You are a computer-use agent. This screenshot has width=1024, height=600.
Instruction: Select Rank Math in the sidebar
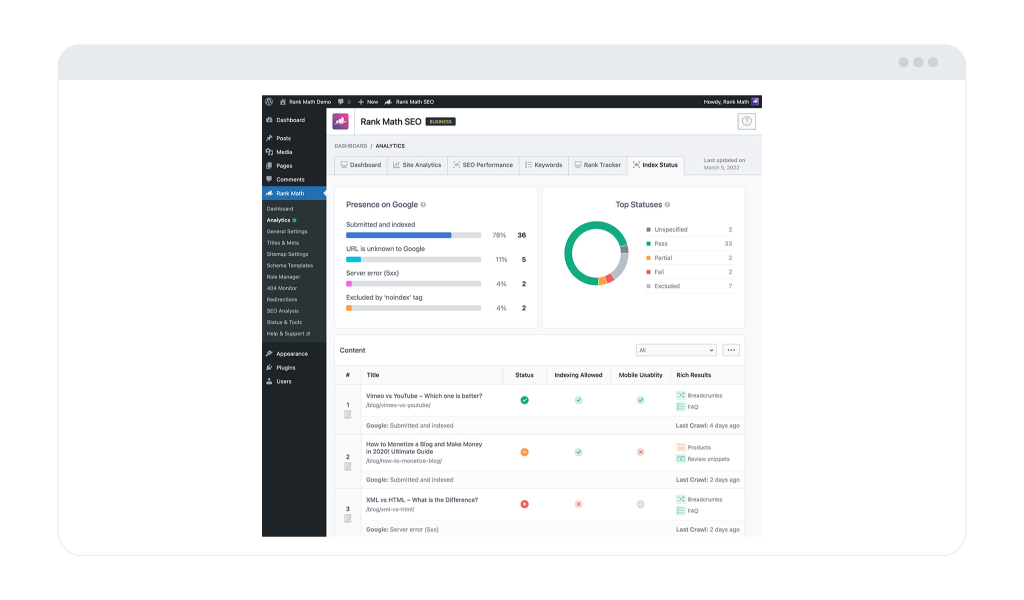tap(294, 193)
